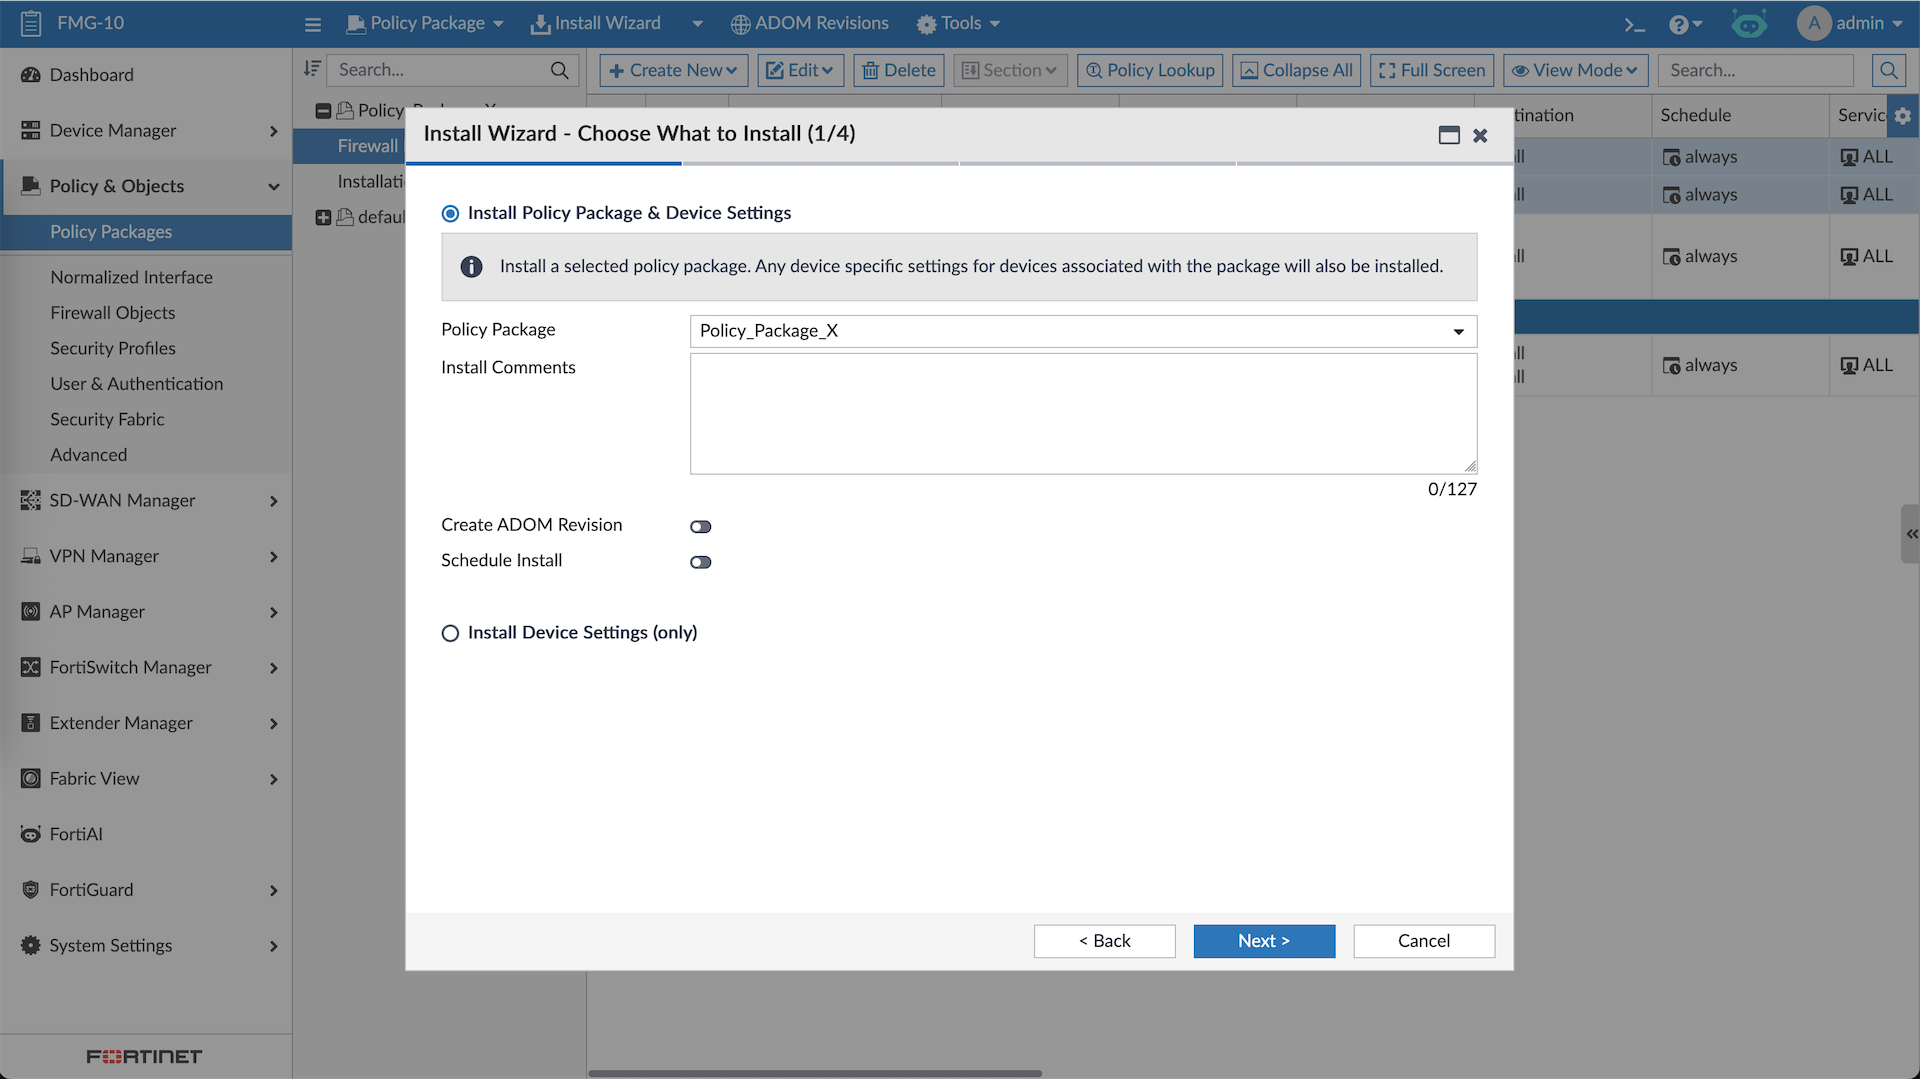1920x1079 pixels.
Task: Open the Policy Package dropdown in wizard
Action: pos(1082,331)
